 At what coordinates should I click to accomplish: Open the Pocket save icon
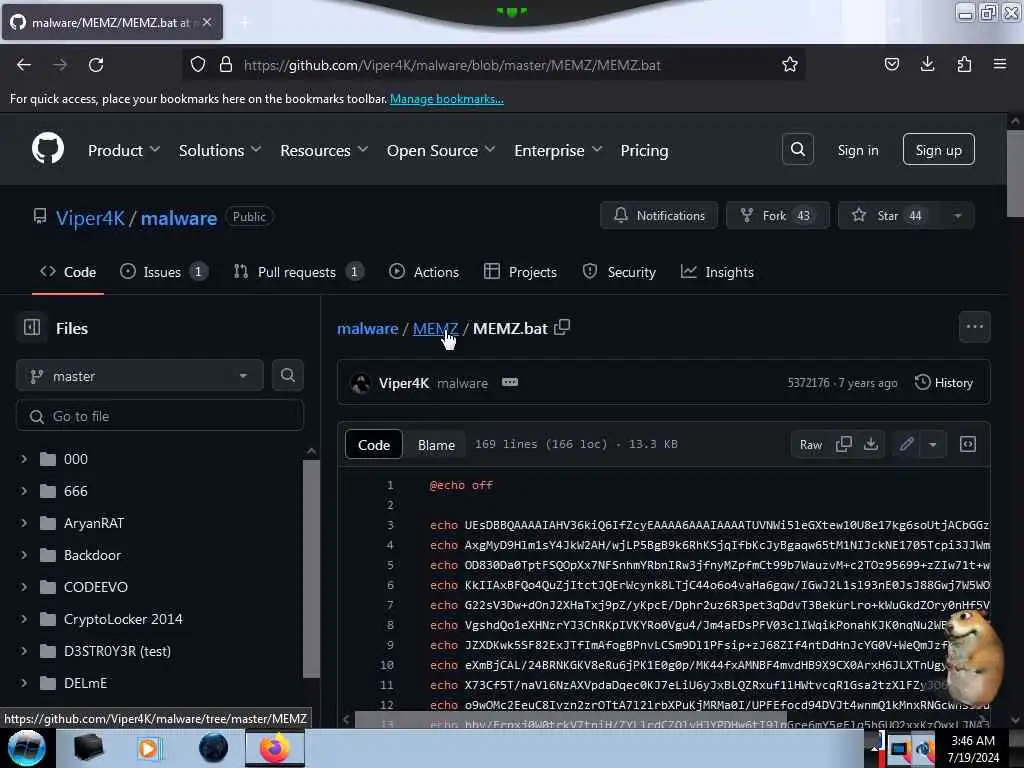(x=891, y=64)
